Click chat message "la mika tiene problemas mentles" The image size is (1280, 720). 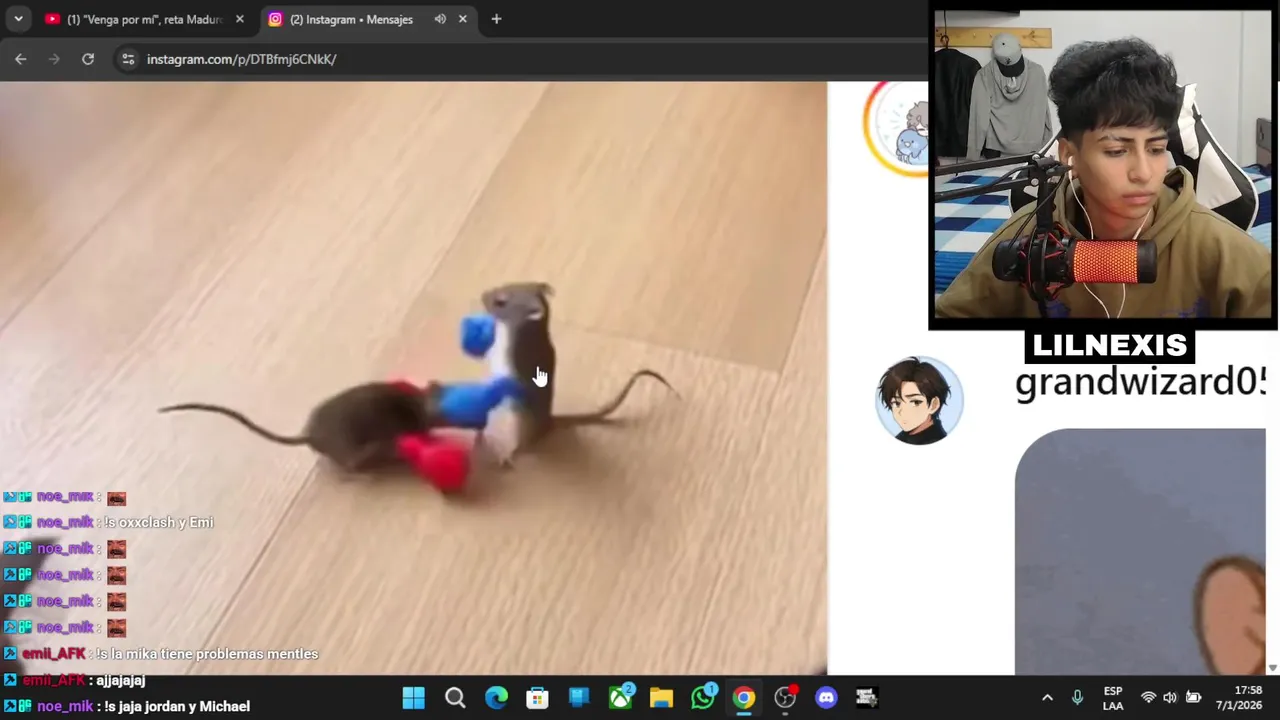point(207,654)
